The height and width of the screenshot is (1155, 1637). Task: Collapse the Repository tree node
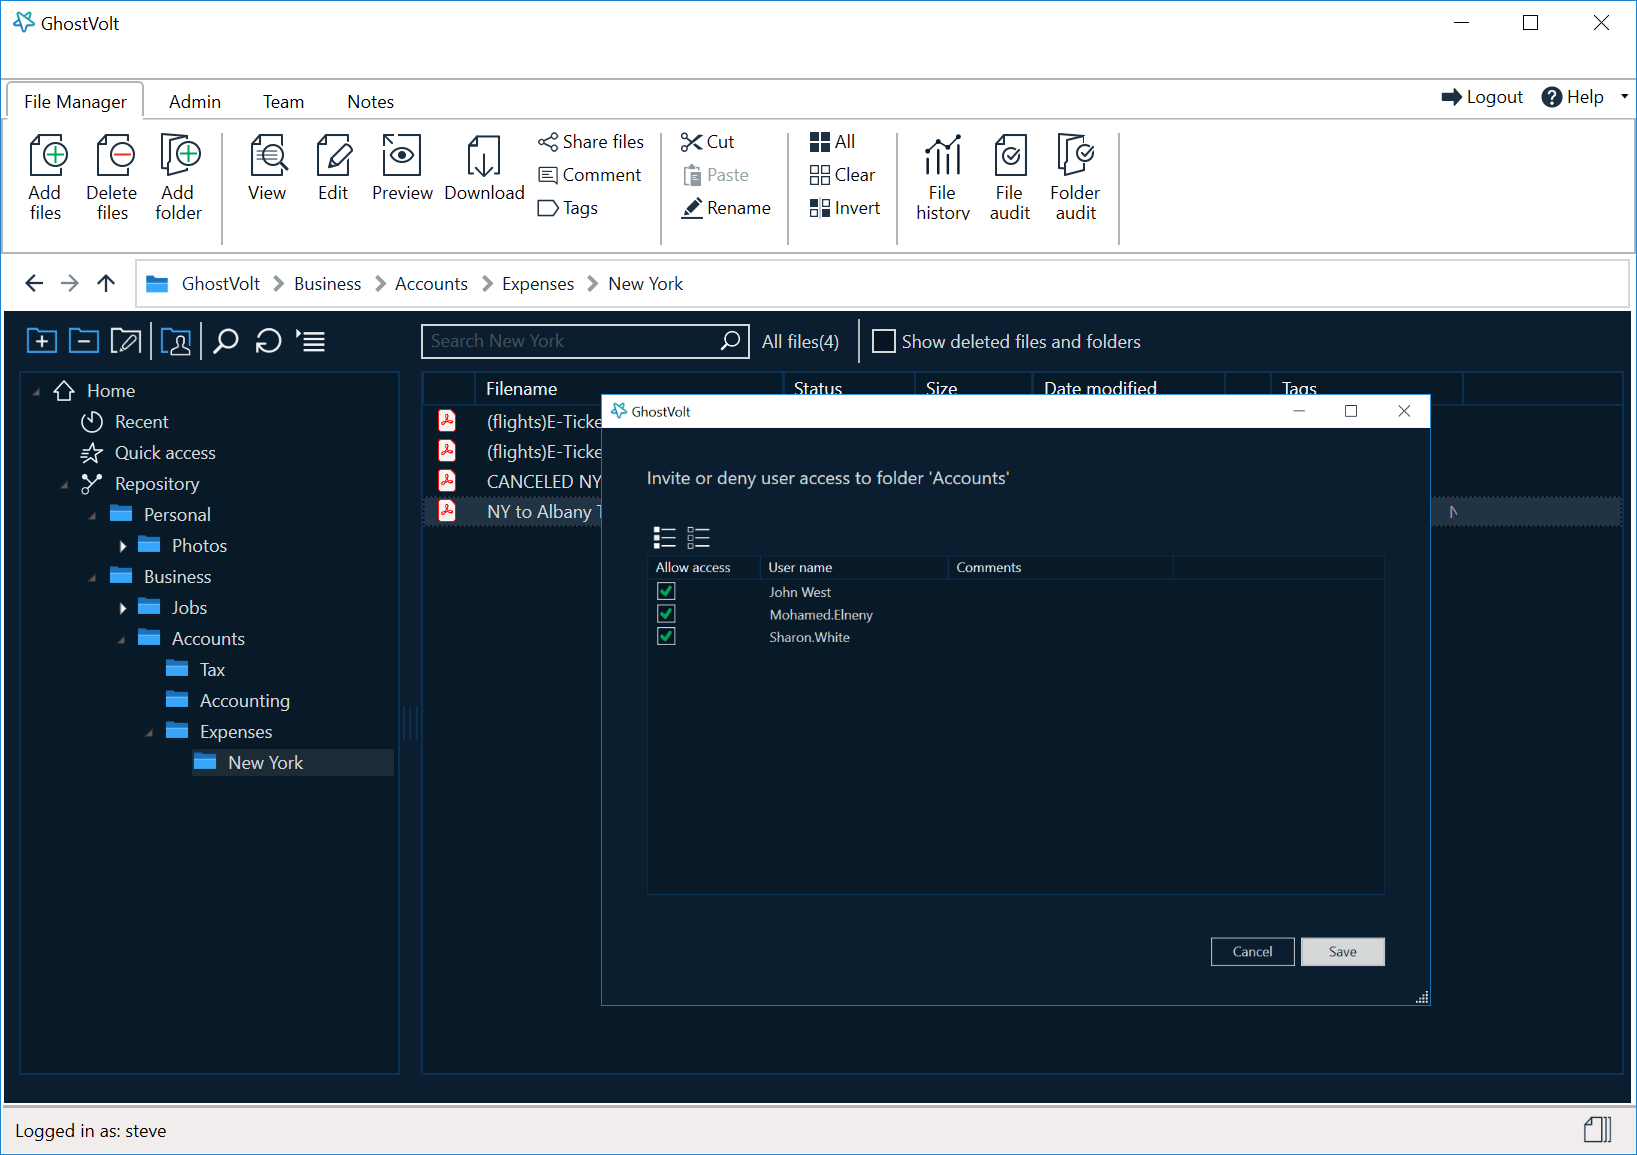point(64,484)
